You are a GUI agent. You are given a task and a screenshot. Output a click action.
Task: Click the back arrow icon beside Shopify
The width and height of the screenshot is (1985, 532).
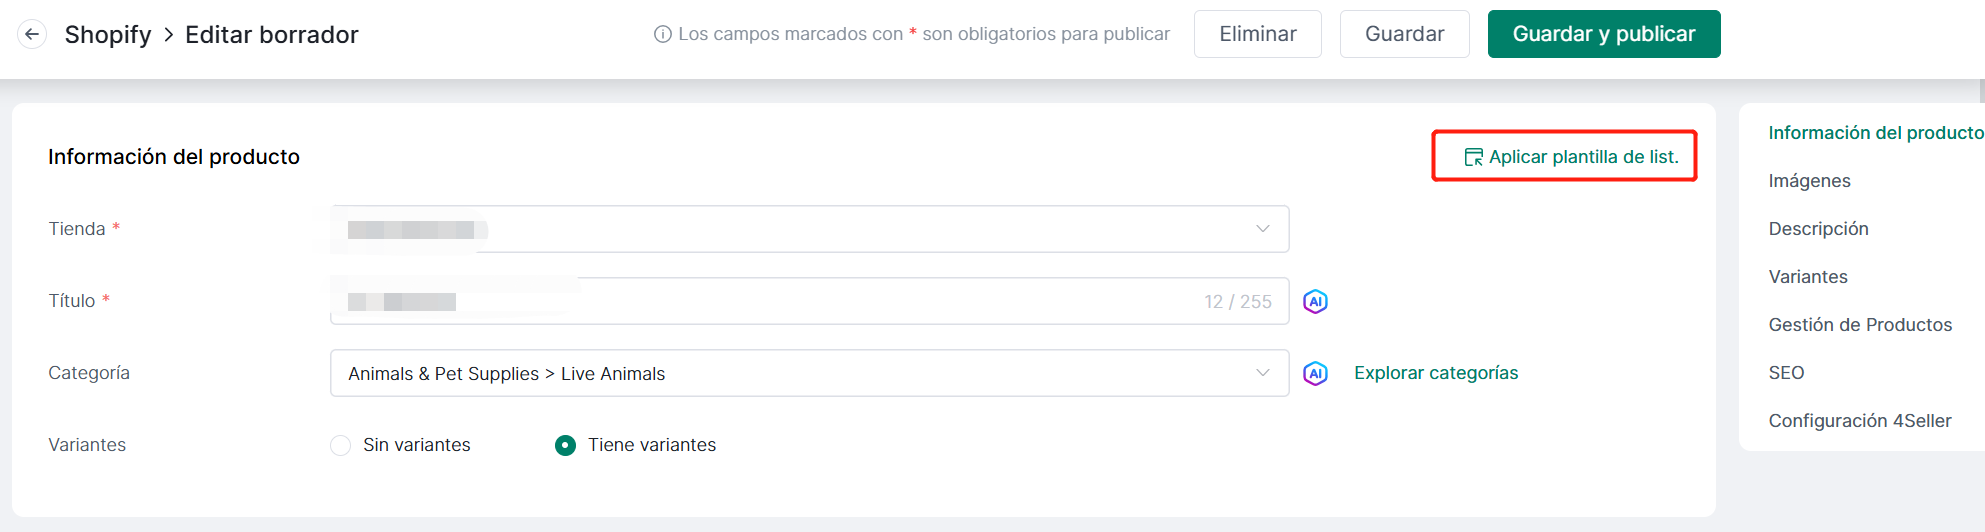[x=32, y=35]
